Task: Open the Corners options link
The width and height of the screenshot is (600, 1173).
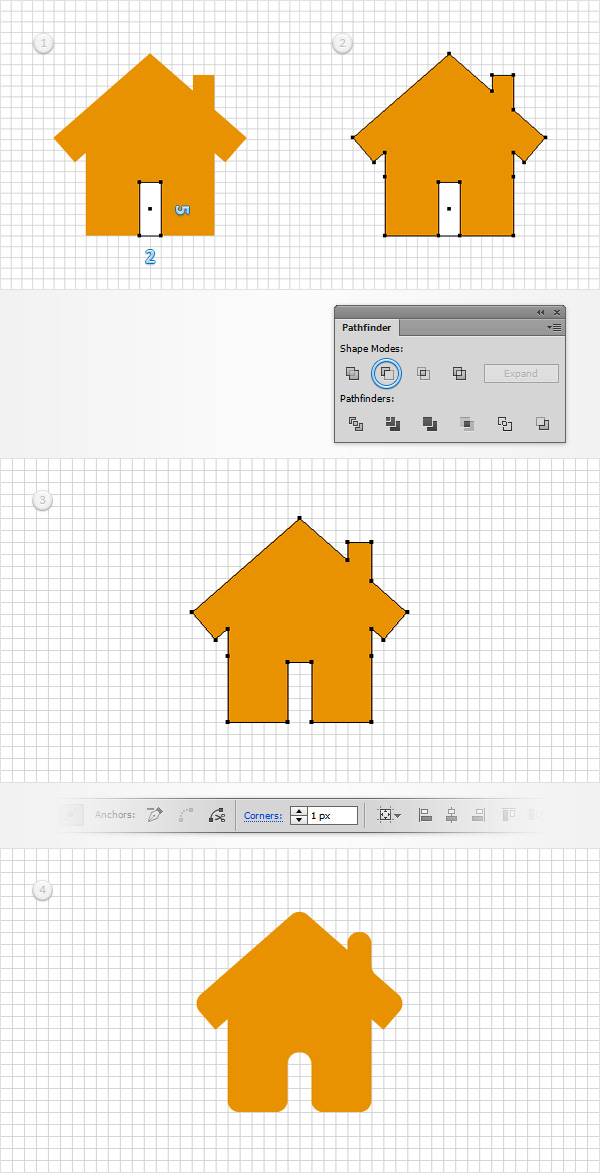Action: tap(263, 815)
